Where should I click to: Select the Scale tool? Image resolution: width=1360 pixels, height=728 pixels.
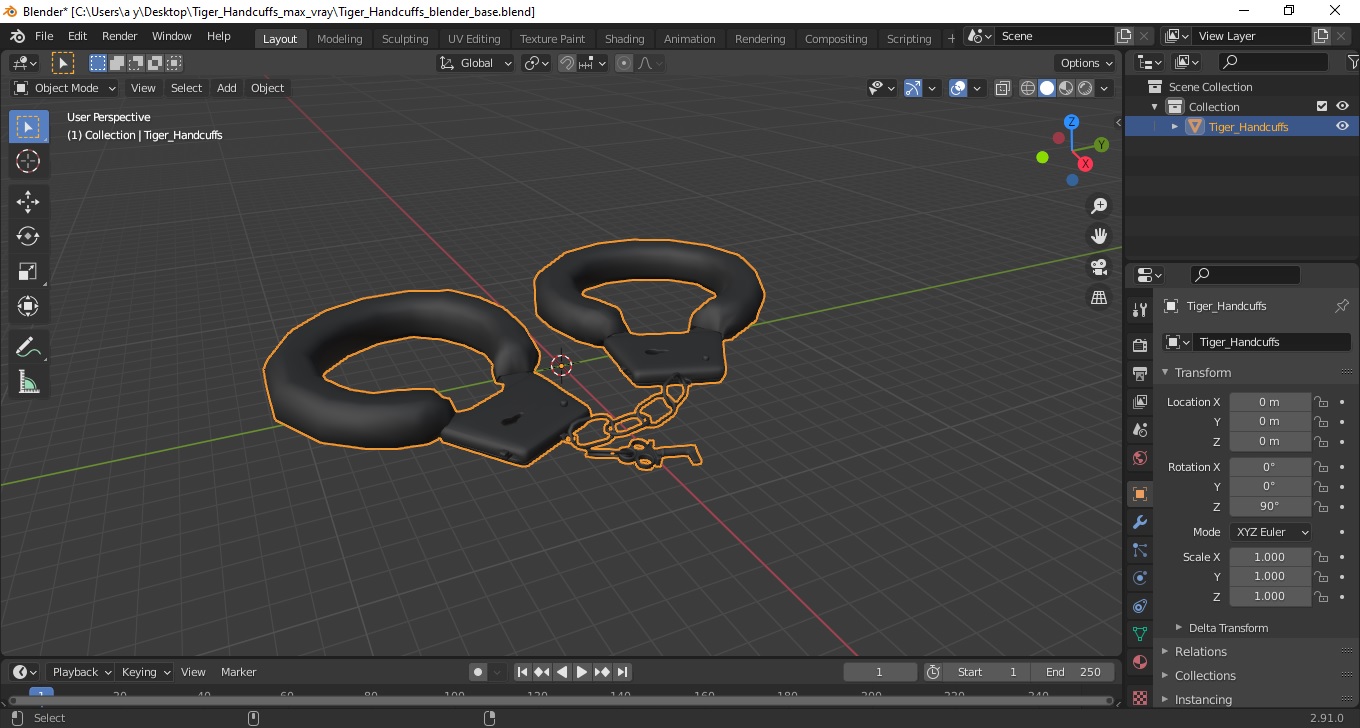(28, 271)
